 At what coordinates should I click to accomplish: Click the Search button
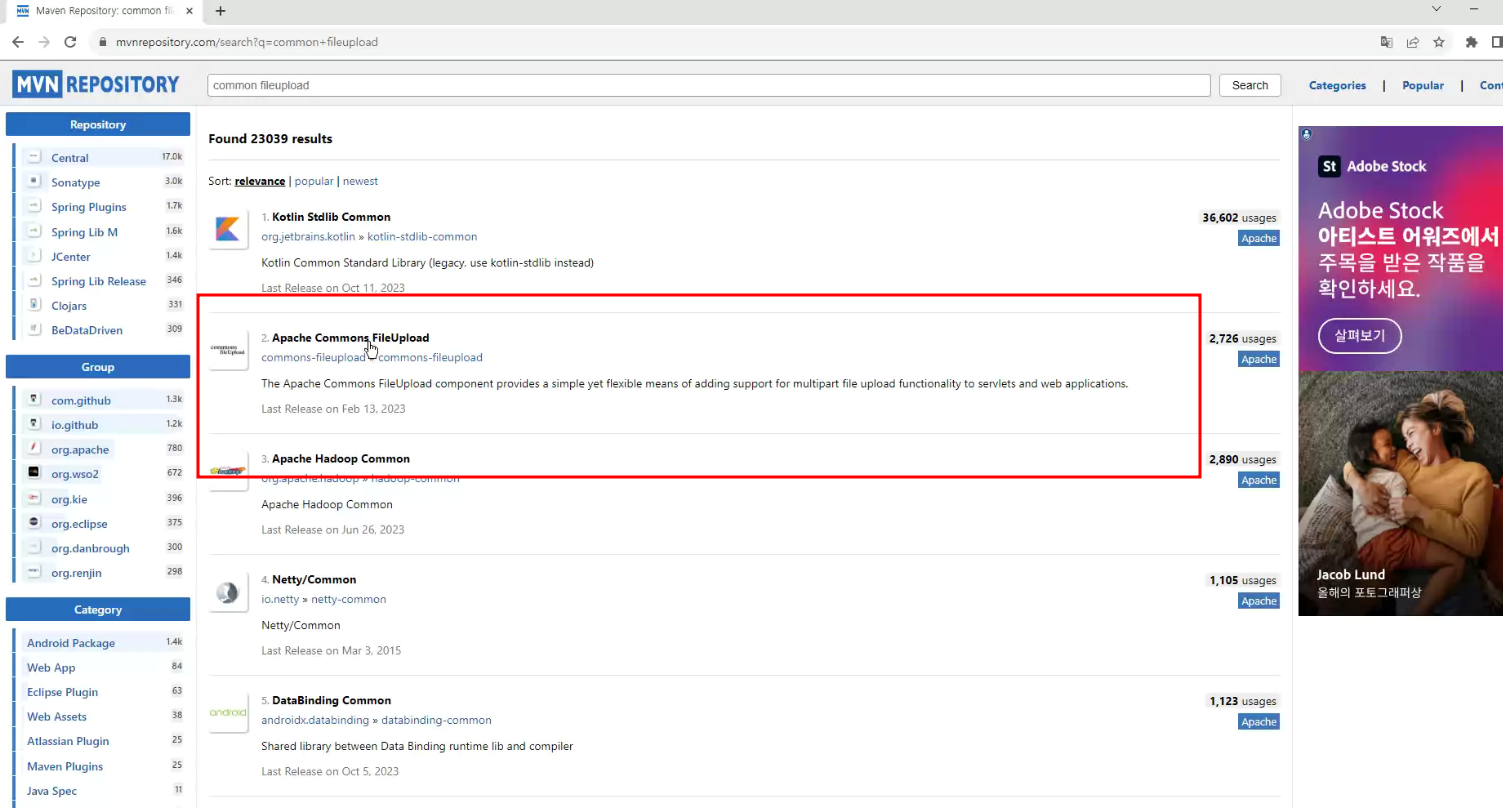coord(1250,85)
